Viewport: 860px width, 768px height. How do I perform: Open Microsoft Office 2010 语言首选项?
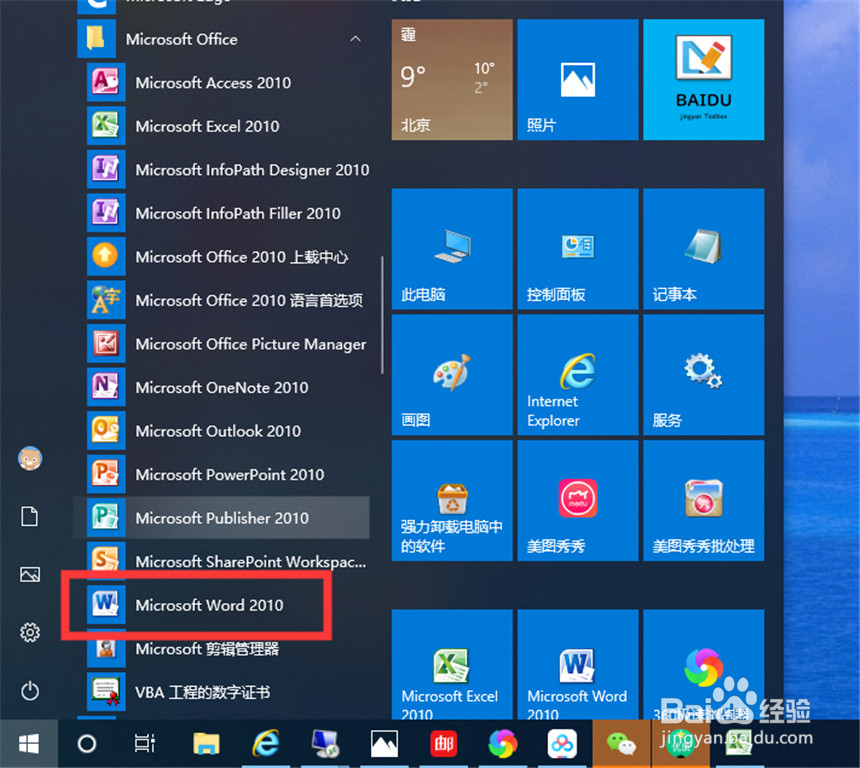(222, 300)
